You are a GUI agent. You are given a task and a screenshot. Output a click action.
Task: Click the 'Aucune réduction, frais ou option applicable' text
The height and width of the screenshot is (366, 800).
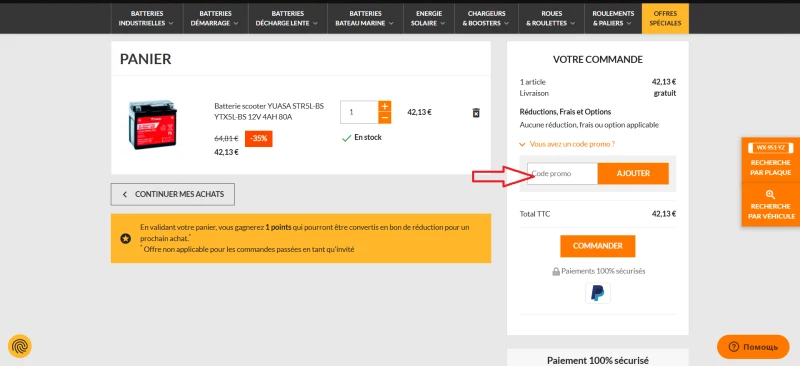[589, 125]
